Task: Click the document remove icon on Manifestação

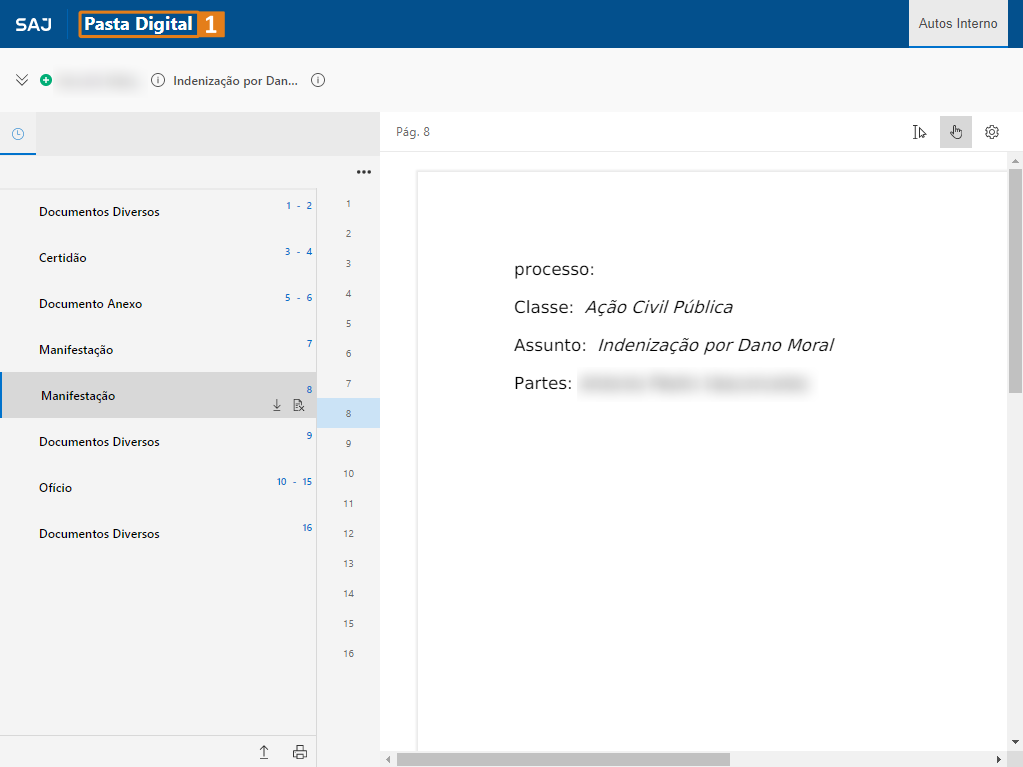Action: tap(299, 406)
